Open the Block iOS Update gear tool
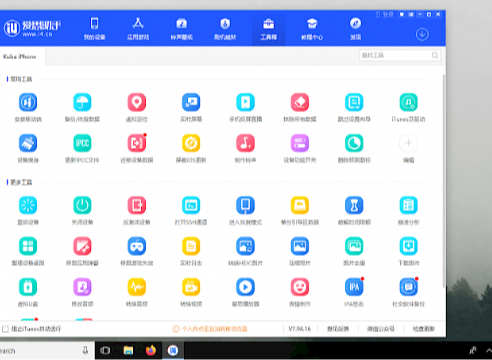The width and height of the screenshot is (492, 360). click(x=191, y=143)
